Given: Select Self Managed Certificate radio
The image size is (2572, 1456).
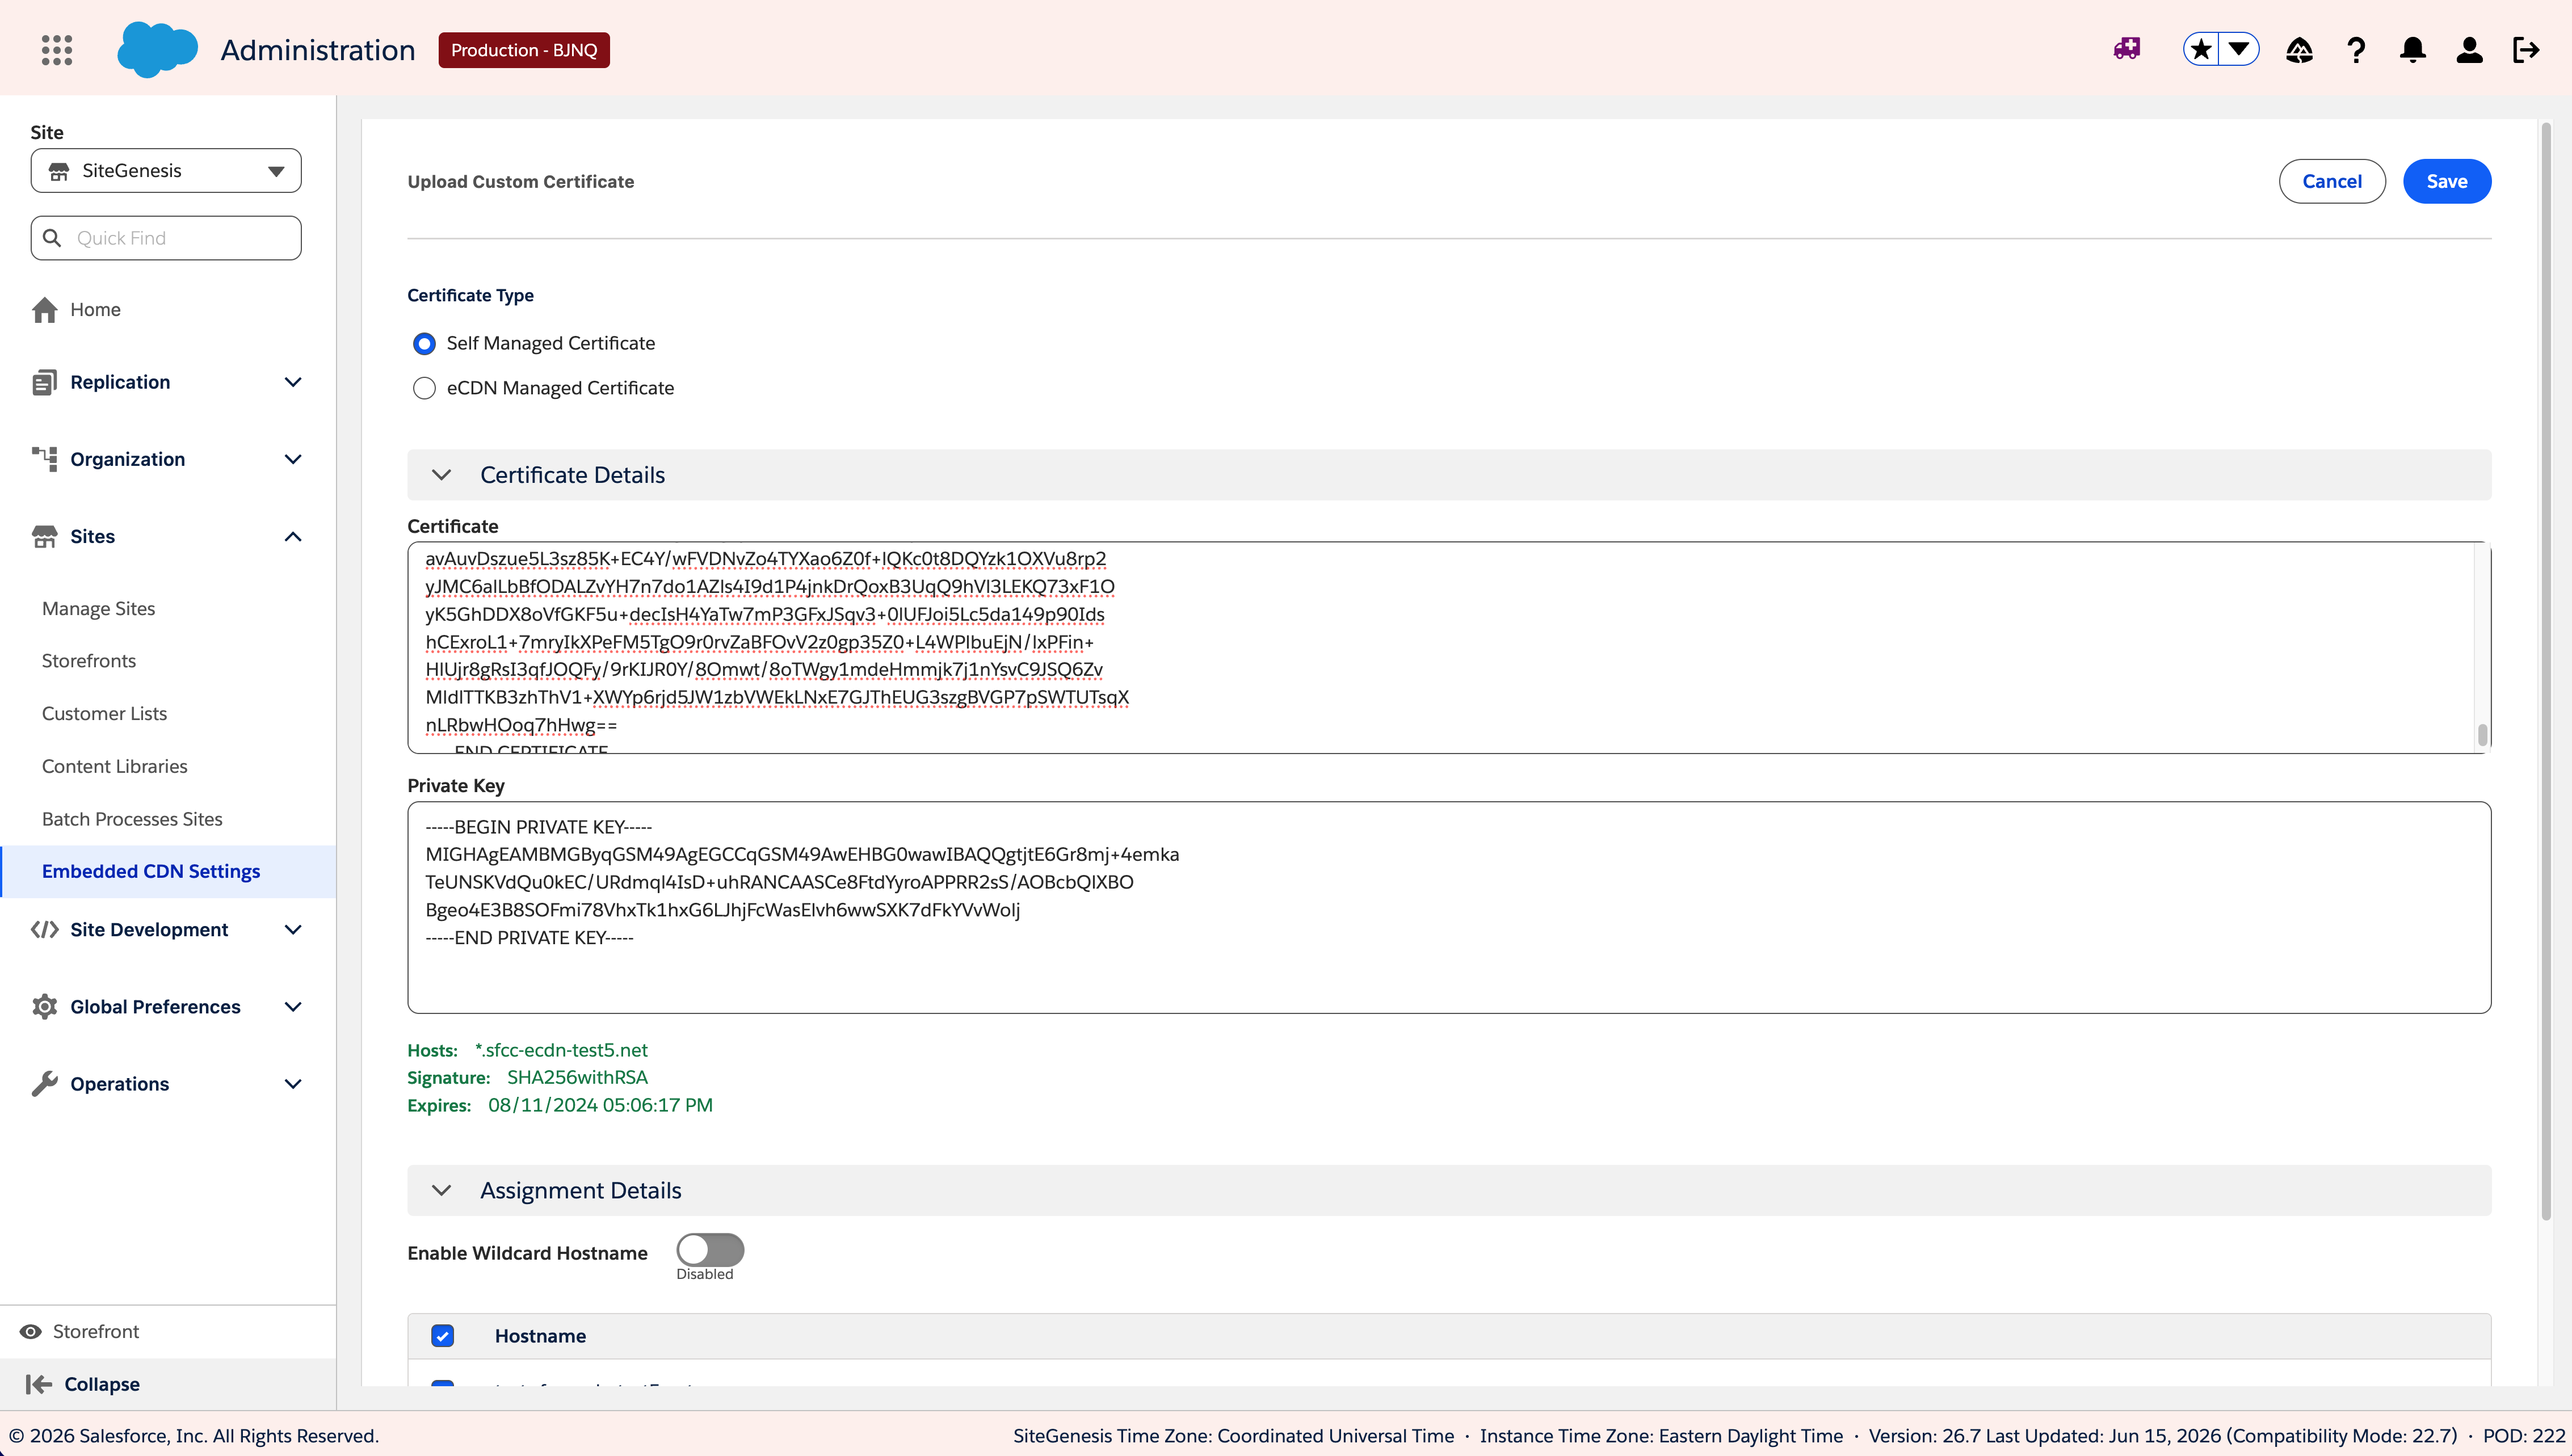Looking at the screenshot, I should pos(424,344).
